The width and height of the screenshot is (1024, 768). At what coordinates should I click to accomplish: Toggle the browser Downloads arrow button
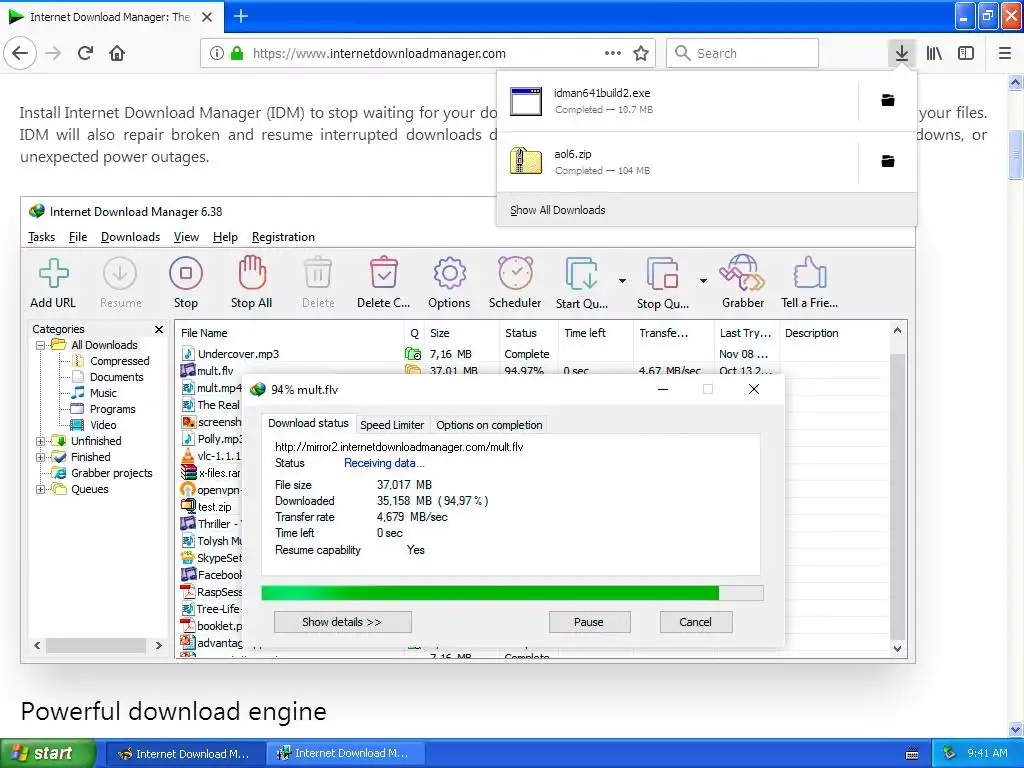pos(902,54)
